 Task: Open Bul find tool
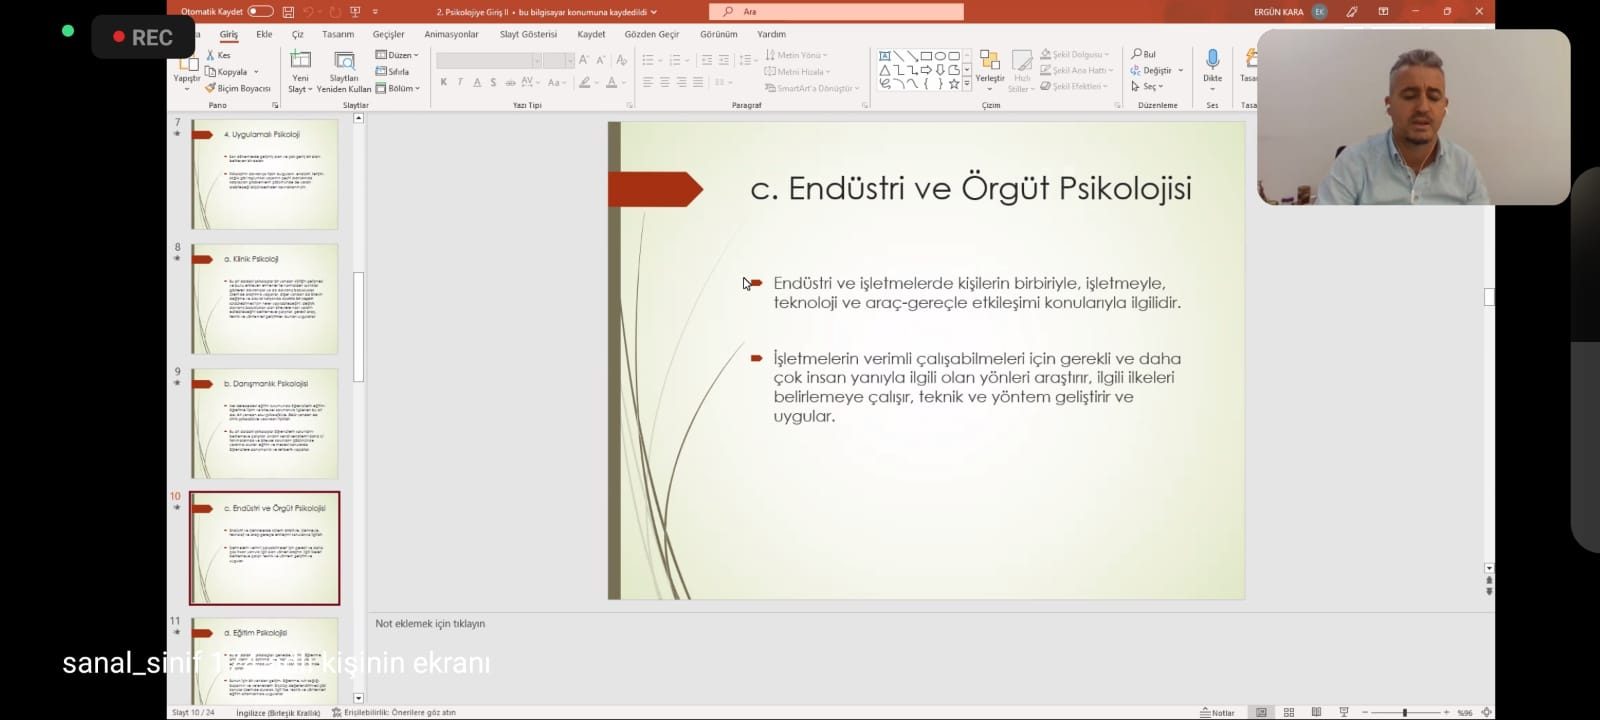pyautogui.click(x=1144, y=54)
